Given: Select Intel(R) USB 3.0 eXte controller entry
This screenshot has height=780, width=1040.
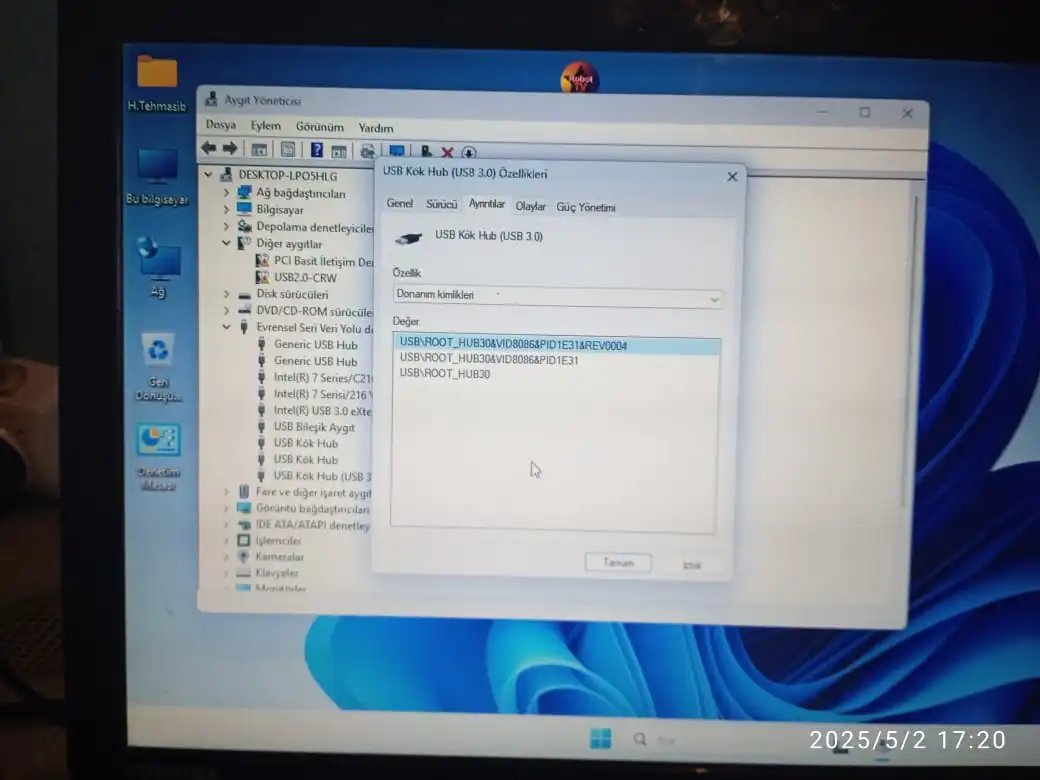Looking at the screenshot, I should [x=314, y=411].
